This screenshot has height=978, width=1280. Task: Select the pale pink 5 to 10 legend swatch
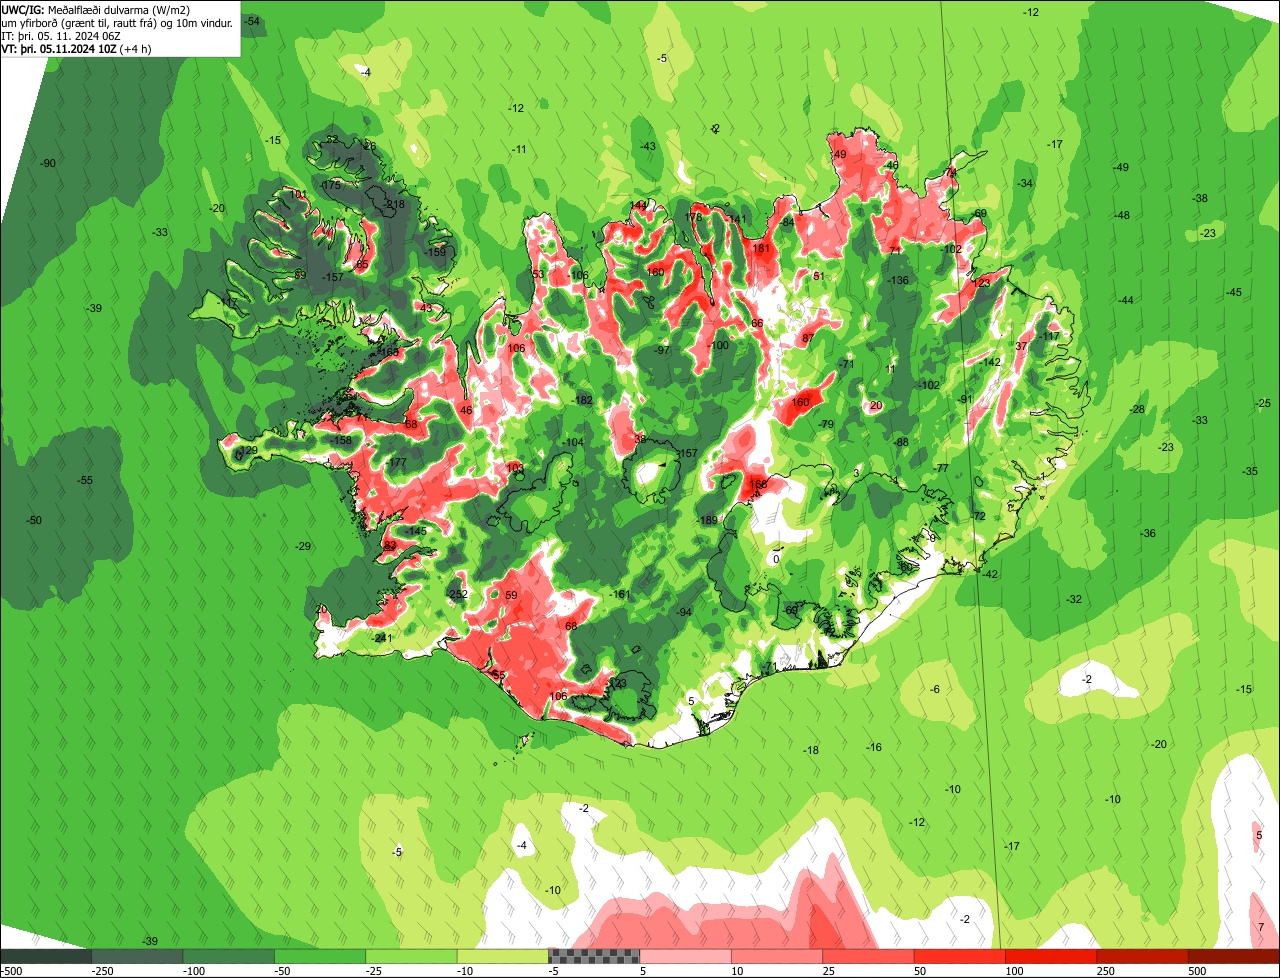point(685,956)
